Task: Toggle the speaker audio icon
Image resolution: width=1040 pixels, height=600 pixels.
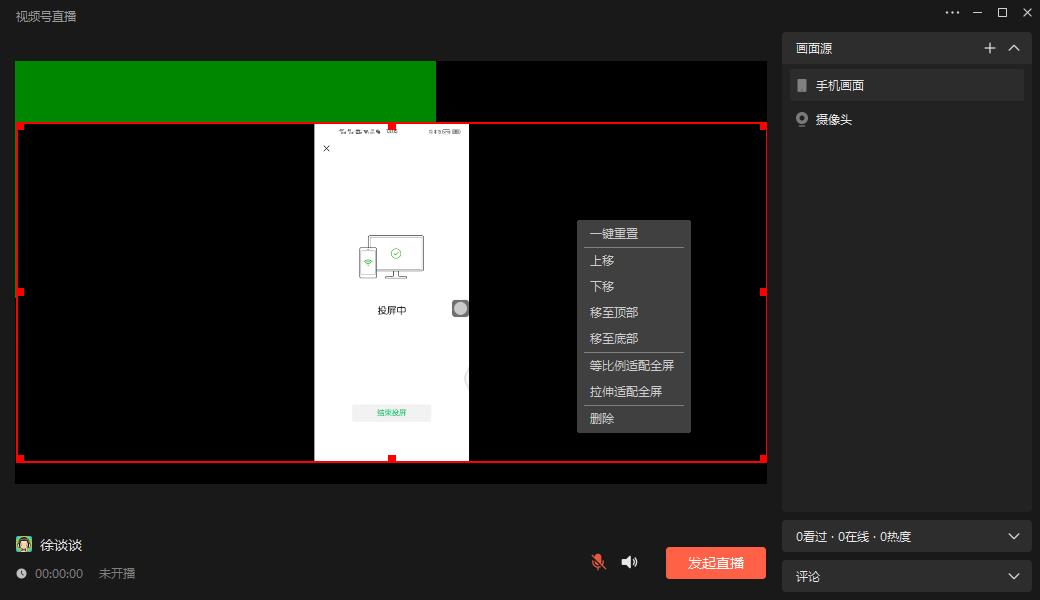Action: click(629, 562)
